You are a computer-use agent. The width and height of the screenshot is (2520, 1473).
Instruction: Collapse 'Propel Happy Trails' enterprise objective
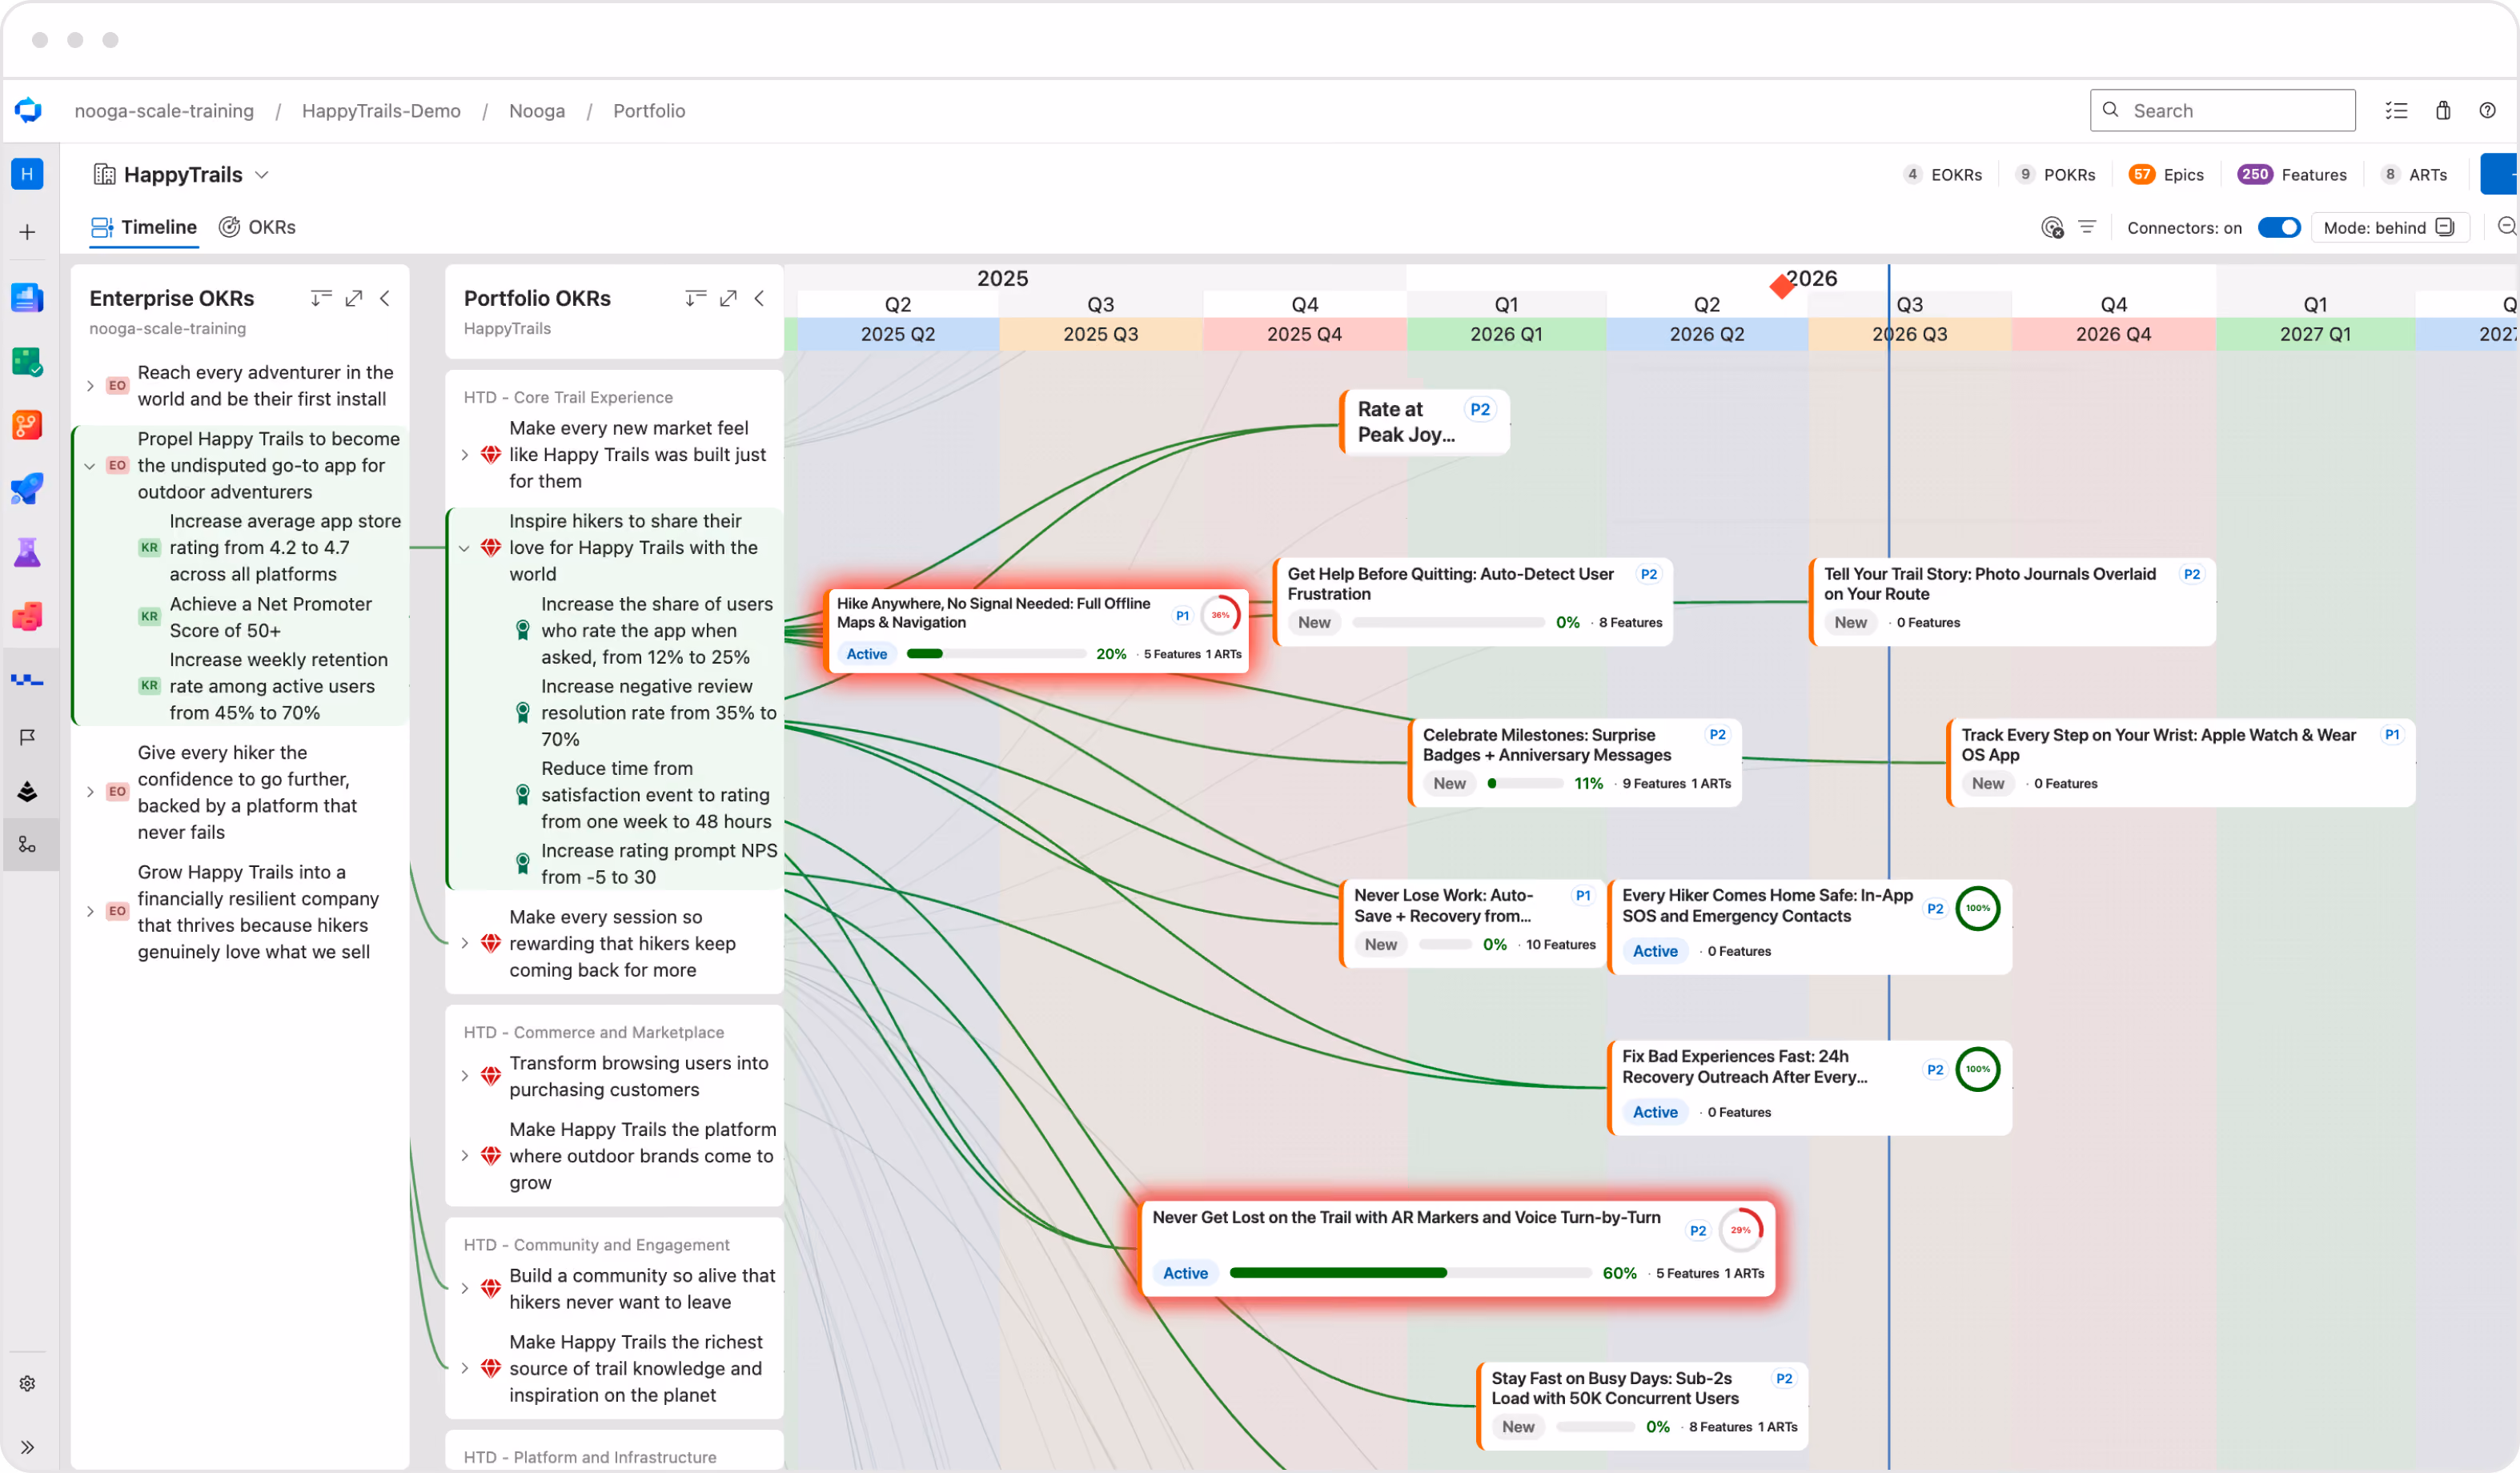pyautogui.click(x=90, y=465)
